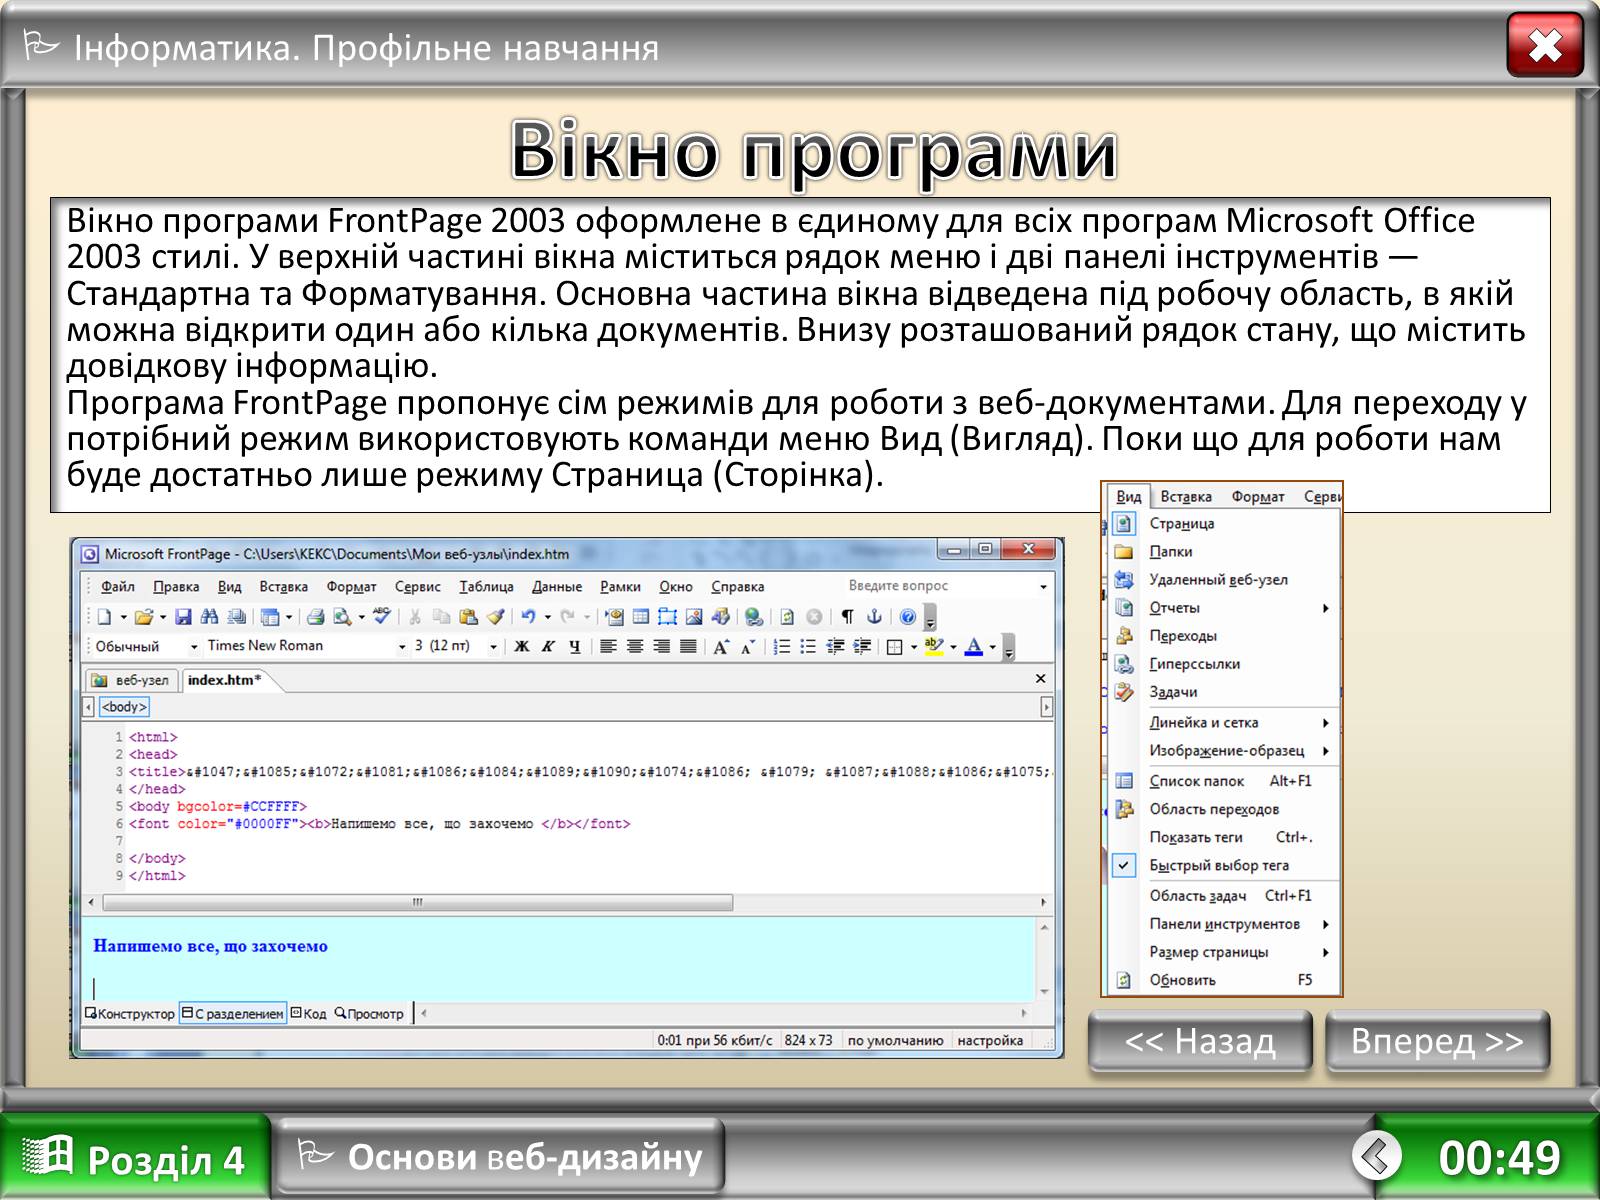Image resolution: width=1600 pixels, height=1200 pixels.
Task: Click the Print icon in standard toolbar
Action: point(316,617)
